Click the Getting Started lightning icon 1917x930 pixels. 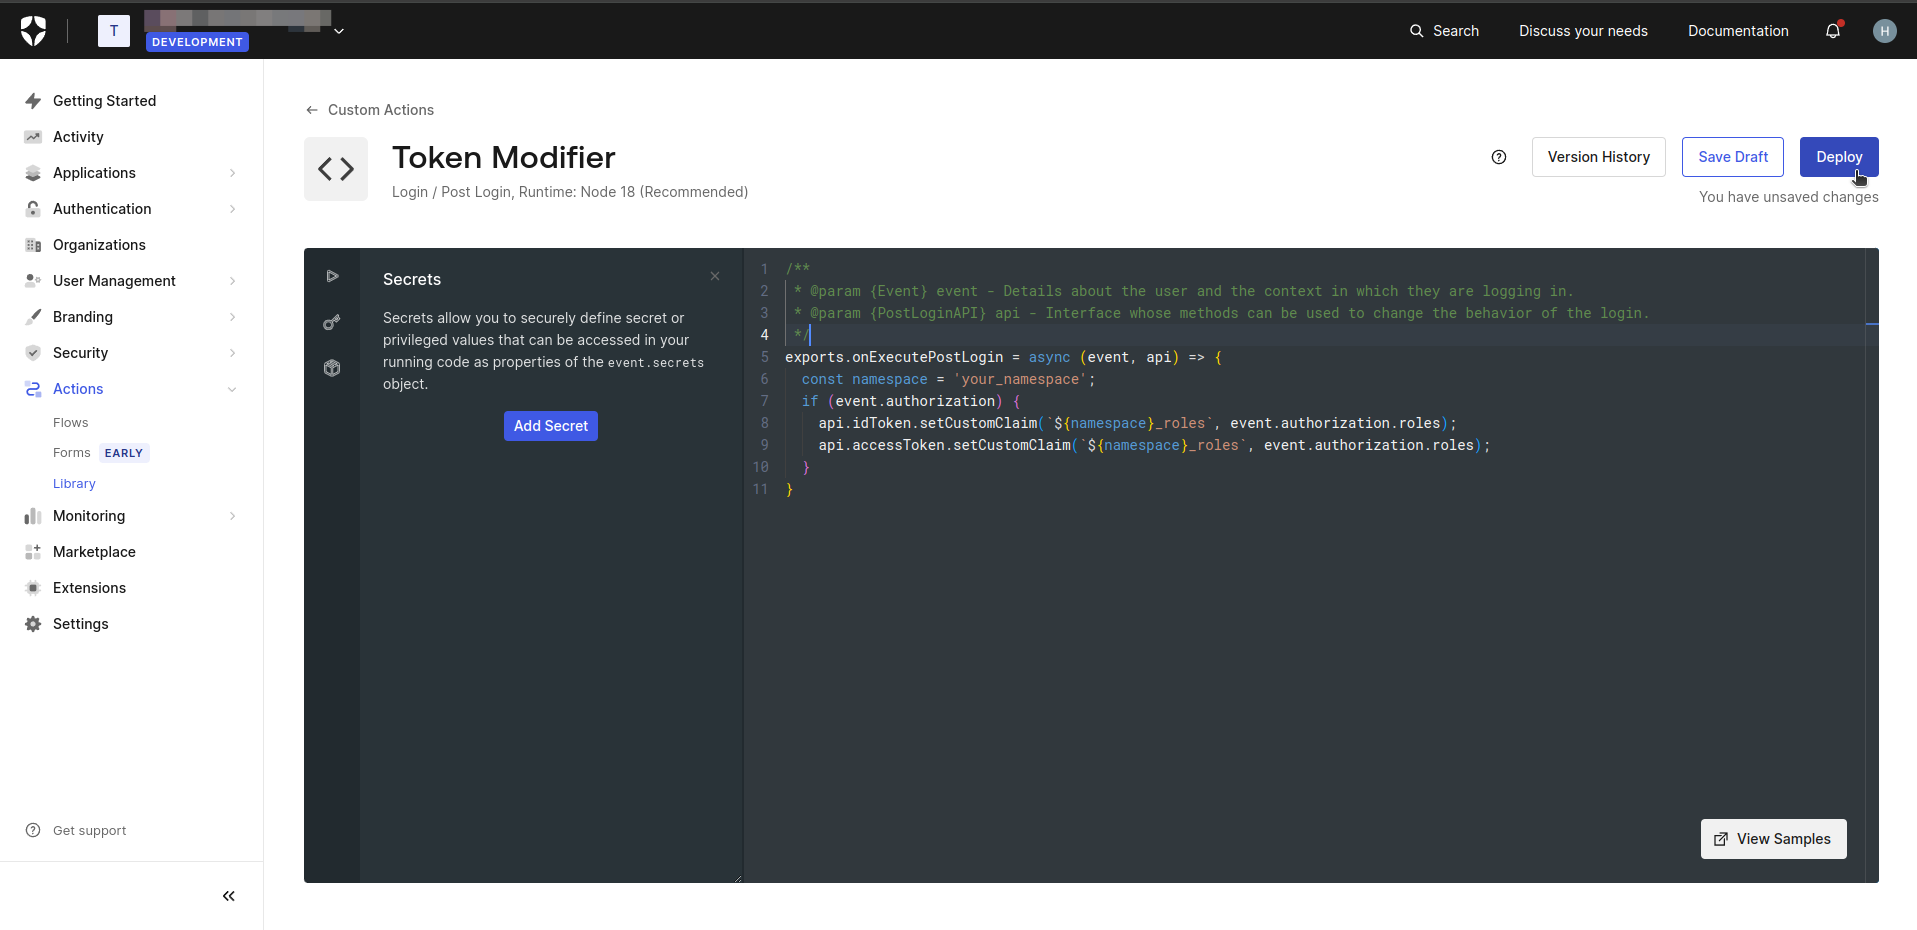pyautogui.click(x=33, y=101)
